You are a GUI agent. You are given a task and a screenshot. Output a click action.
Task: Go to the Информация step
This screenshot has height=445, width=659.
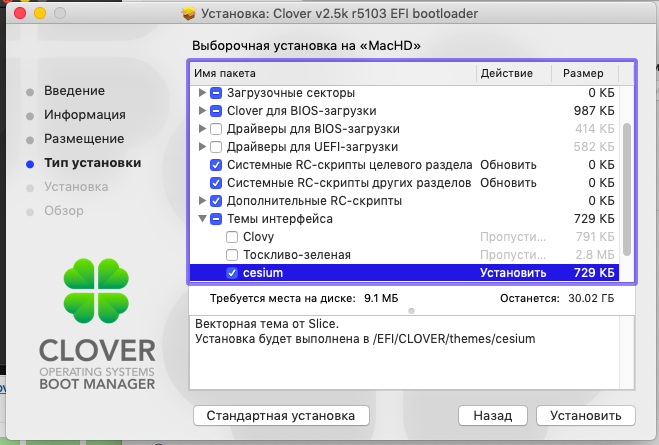tap(85, 115)
